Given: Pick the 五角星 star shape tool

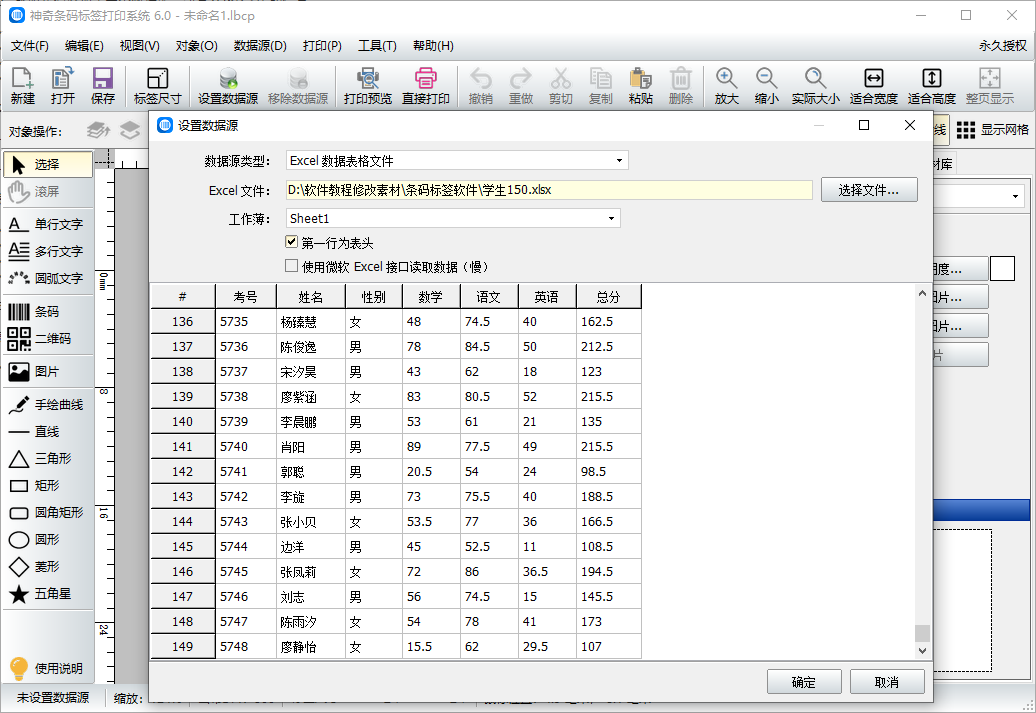Looking at the screenshot, I should [47, 594].
